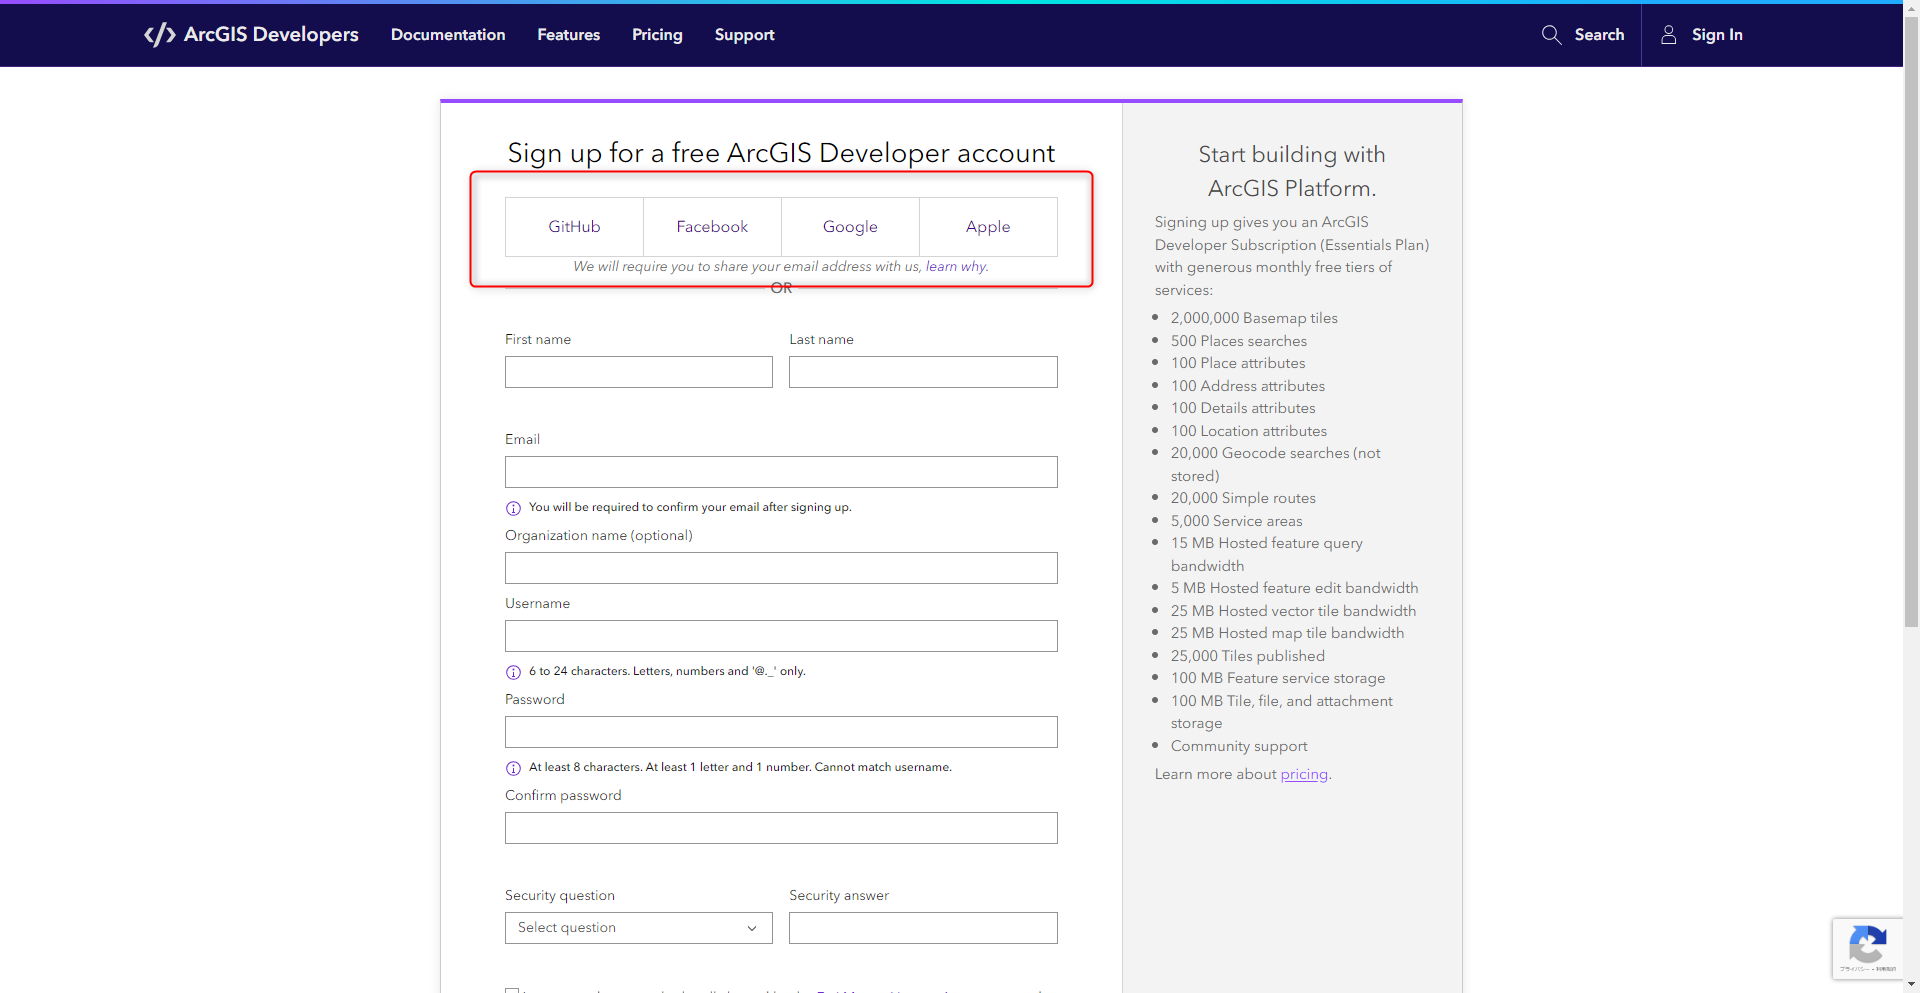This screenshot has height=993, width=1920.
Task: Go to the Pricing page
Action: click(657, 35)
